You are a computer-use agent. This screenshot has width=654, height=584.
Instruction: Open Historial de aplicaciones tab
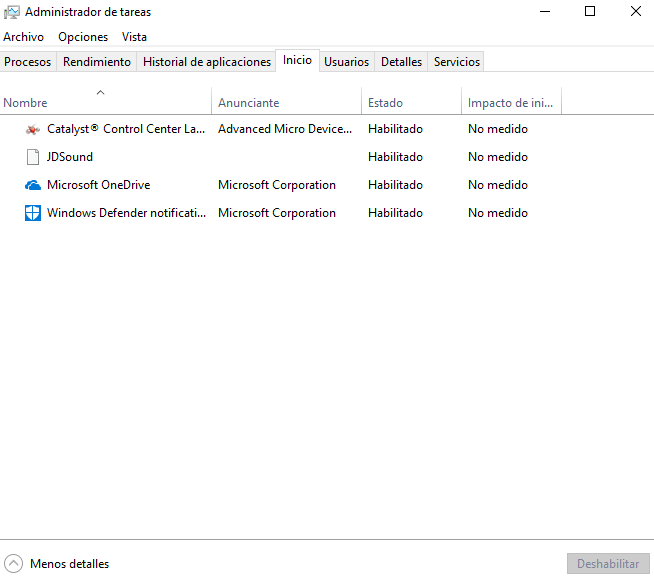(207, 62)
